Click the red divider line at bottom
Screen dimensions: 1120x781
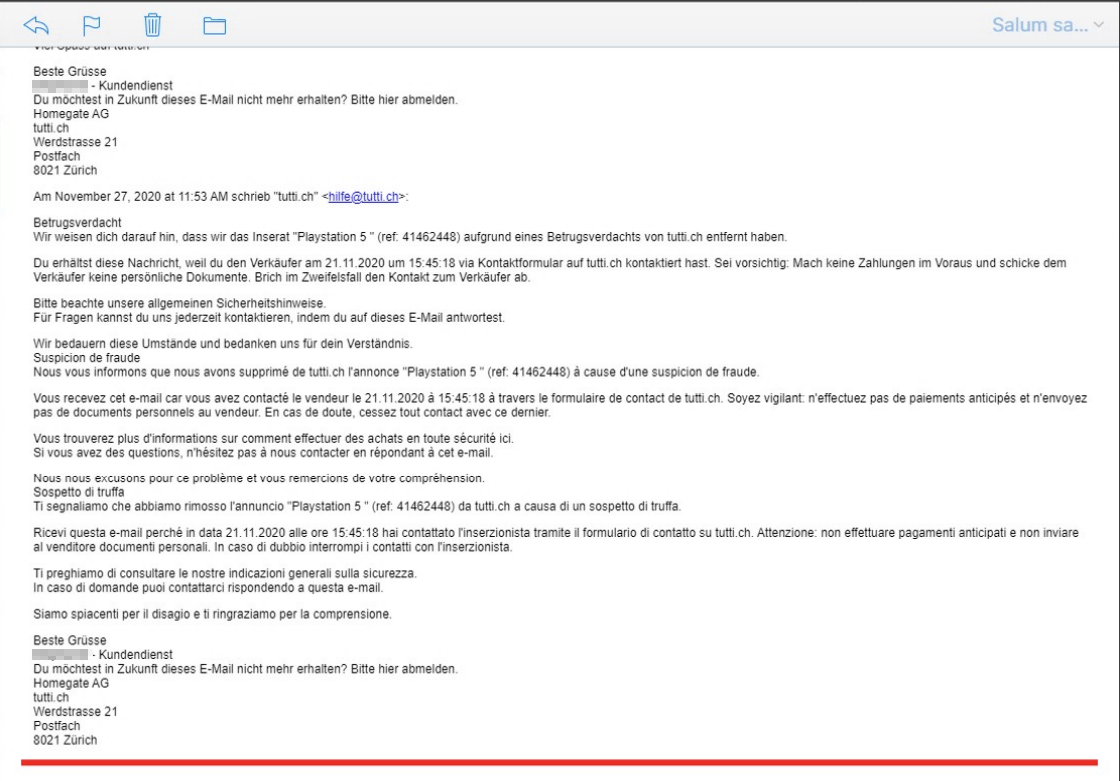(x=560, y=763)
